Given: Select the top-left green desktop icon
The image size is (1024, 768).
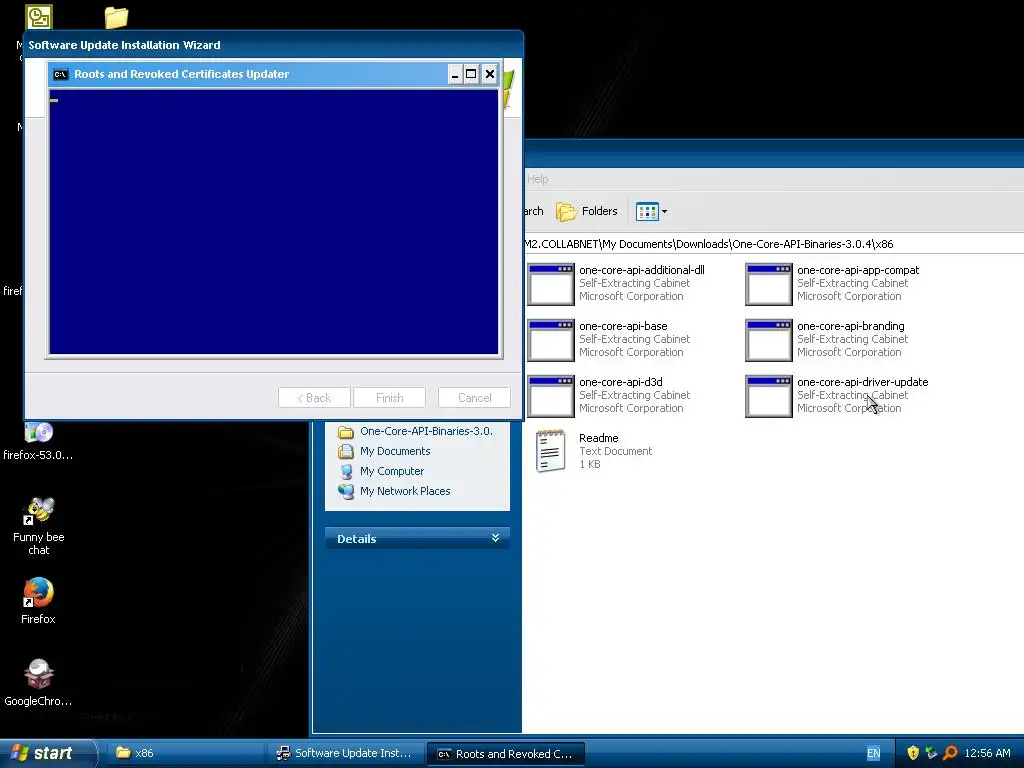Looking at the screenshot, I should 39,17.
